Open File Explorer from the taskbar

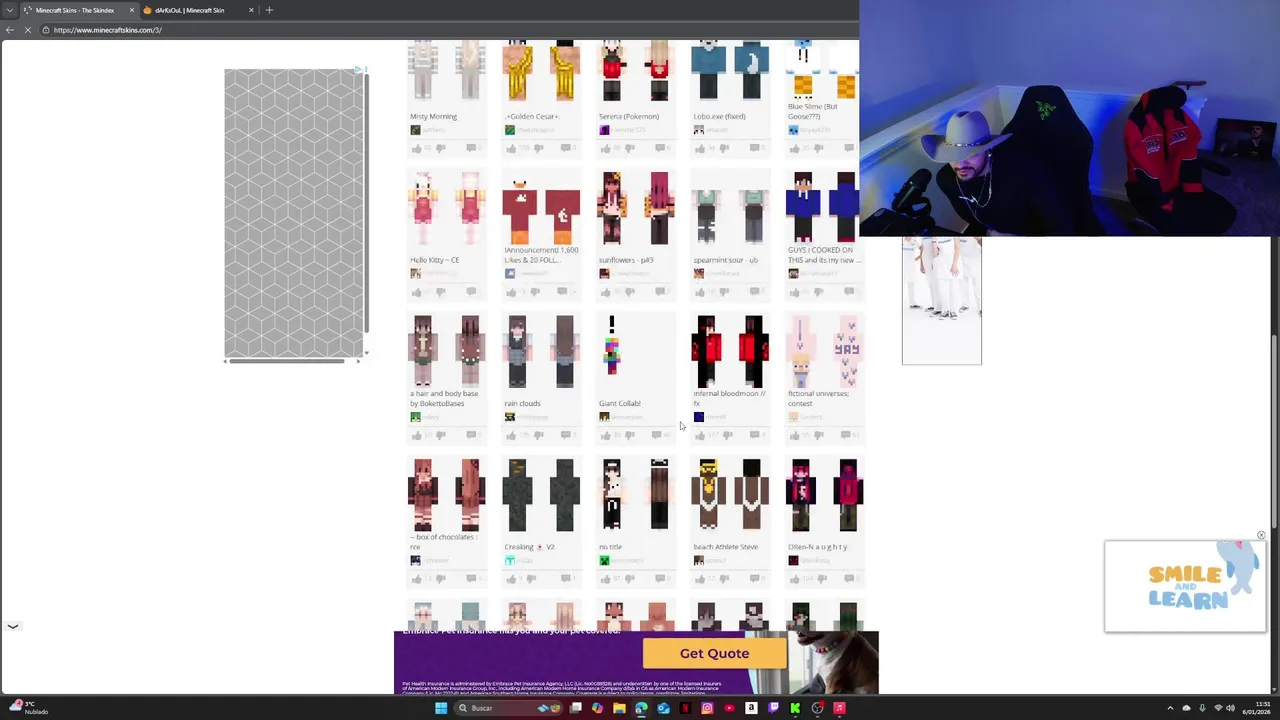coord(619,708)
